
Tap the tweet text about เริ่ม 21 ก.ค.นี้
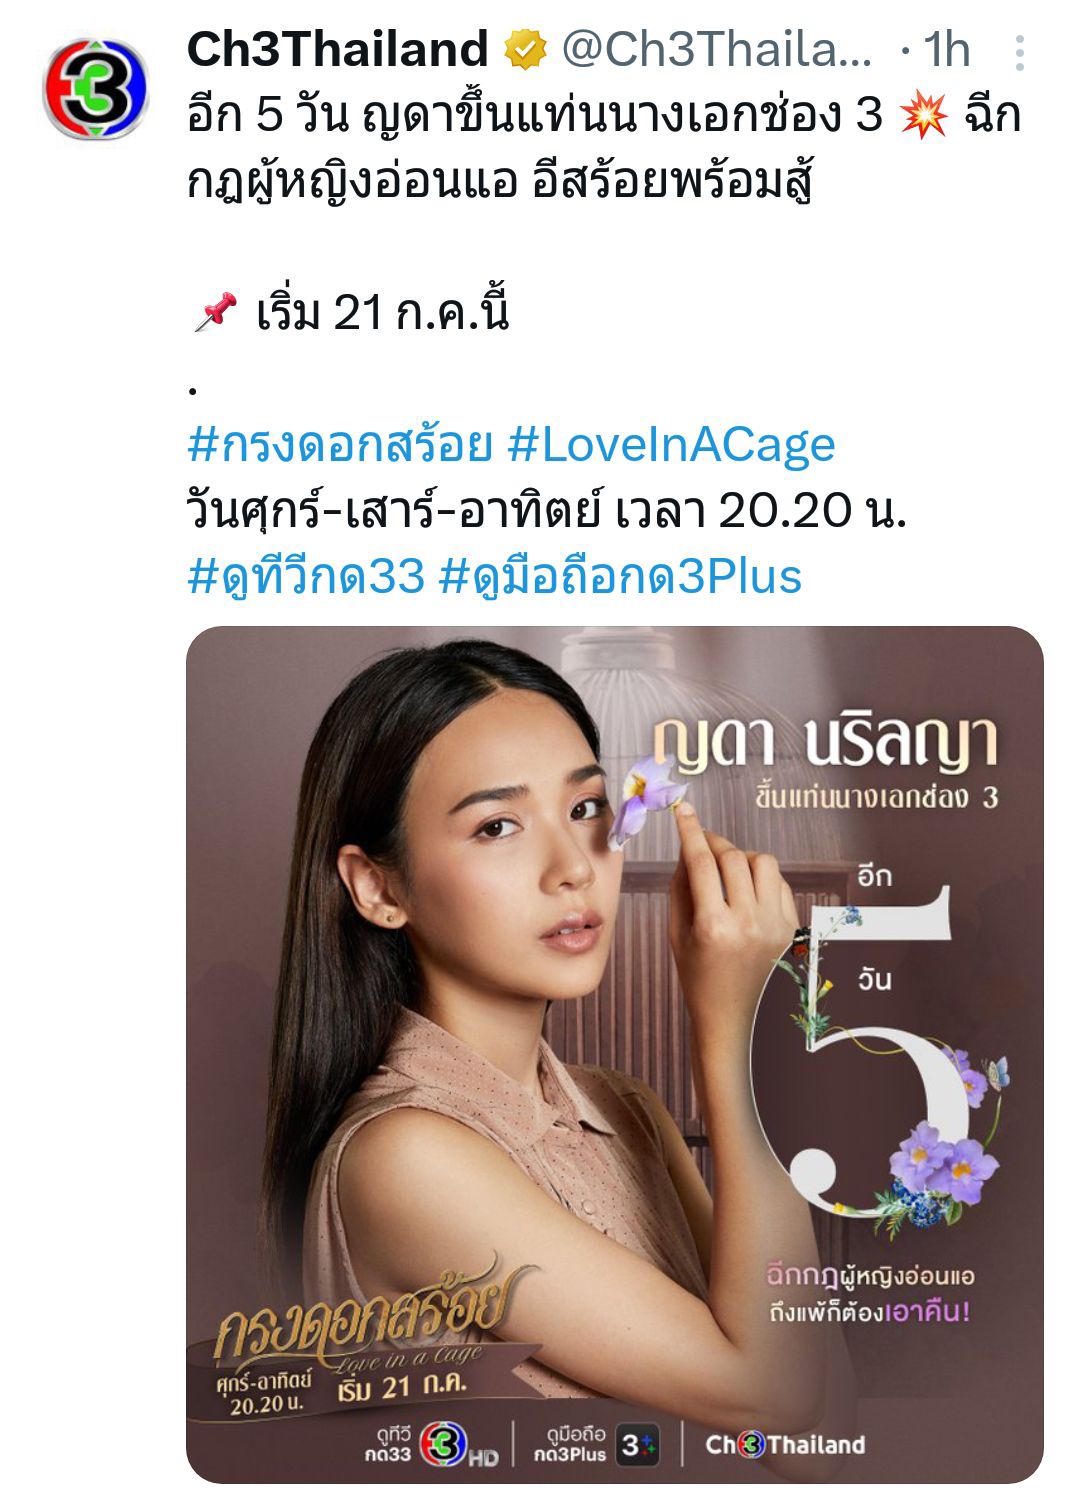tap(383, 313)
